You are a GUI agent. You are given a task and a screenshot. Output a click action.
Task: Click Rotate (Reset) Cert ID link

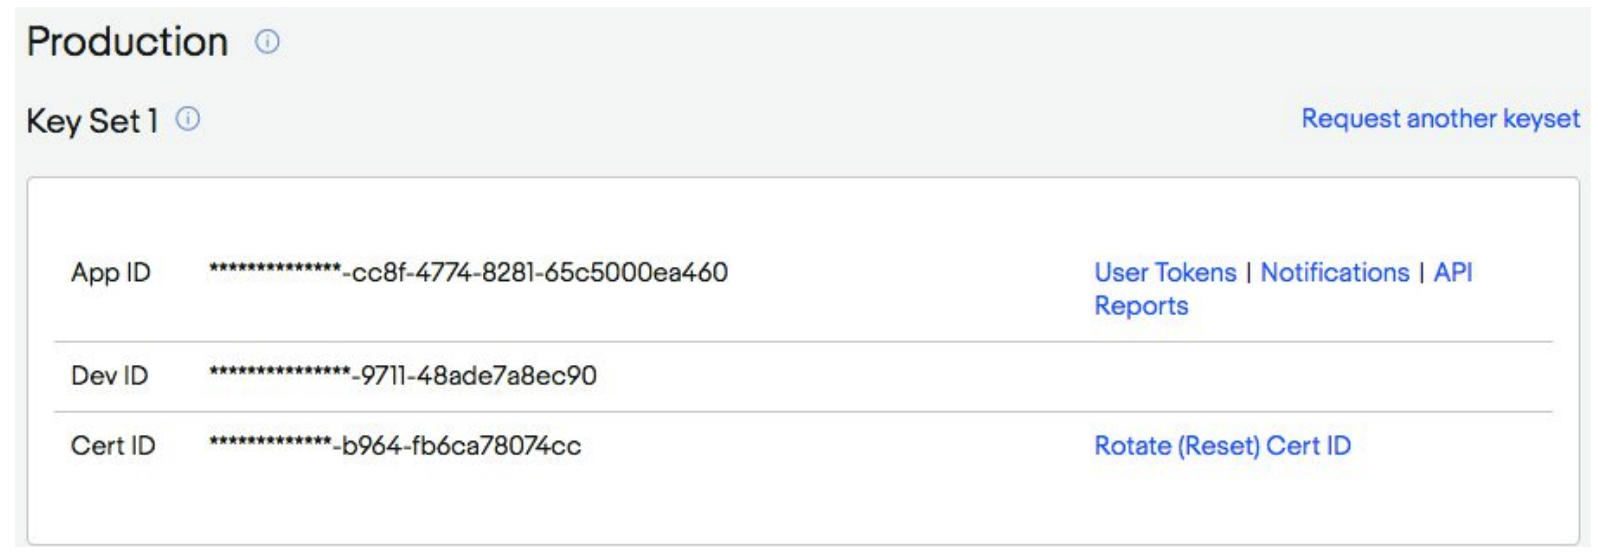click(x=1222, y=446)
